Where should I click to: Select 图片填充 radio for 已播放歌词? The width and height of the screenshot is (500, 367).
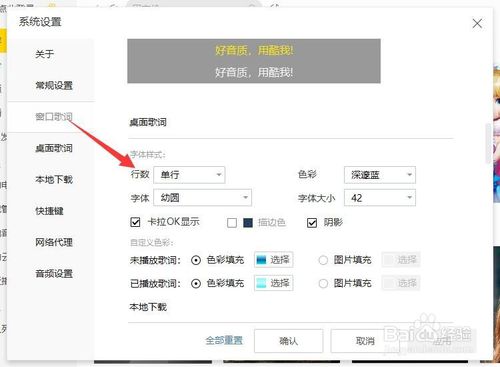point(323,283)
